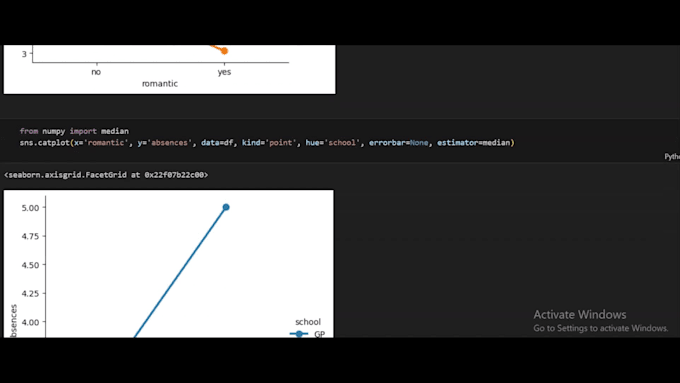
Task: Click inside the 'from numpy import median' line
Action: (x=74, y=131)
